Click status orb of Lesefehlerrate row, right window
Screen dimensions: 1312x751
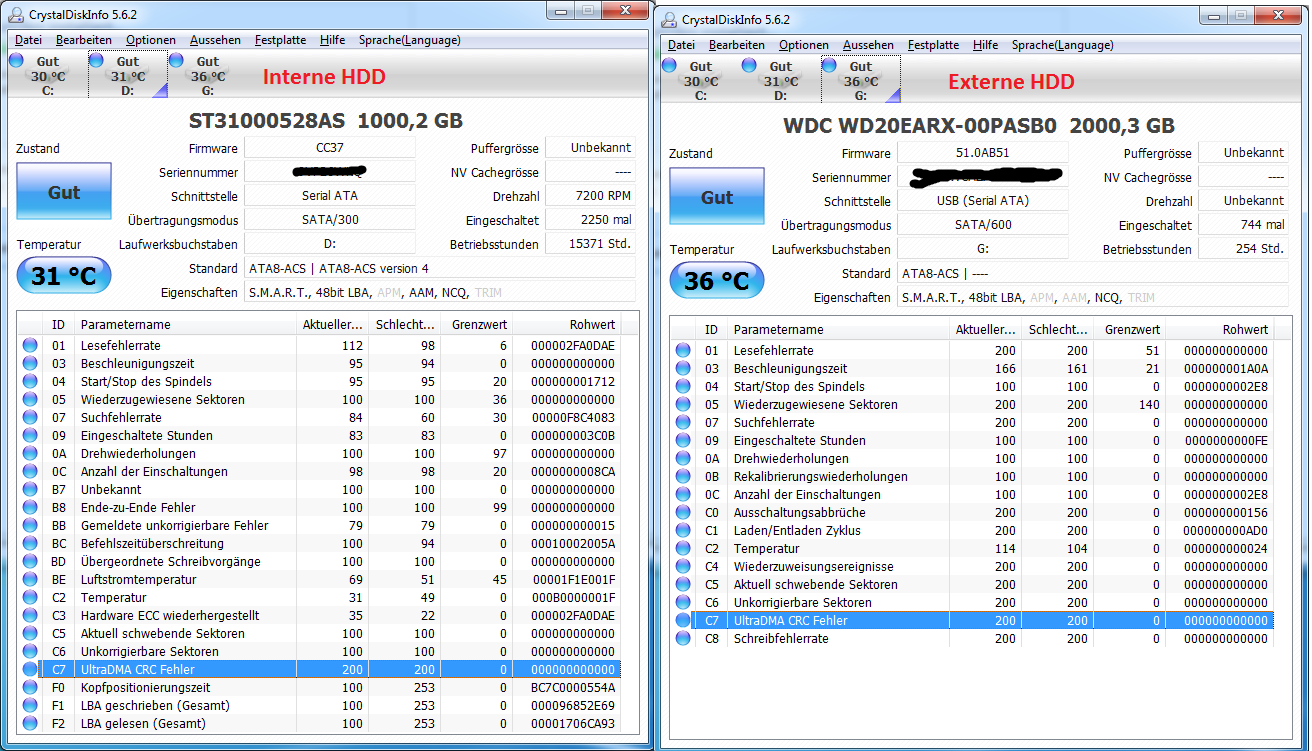(x=683, y=350)
